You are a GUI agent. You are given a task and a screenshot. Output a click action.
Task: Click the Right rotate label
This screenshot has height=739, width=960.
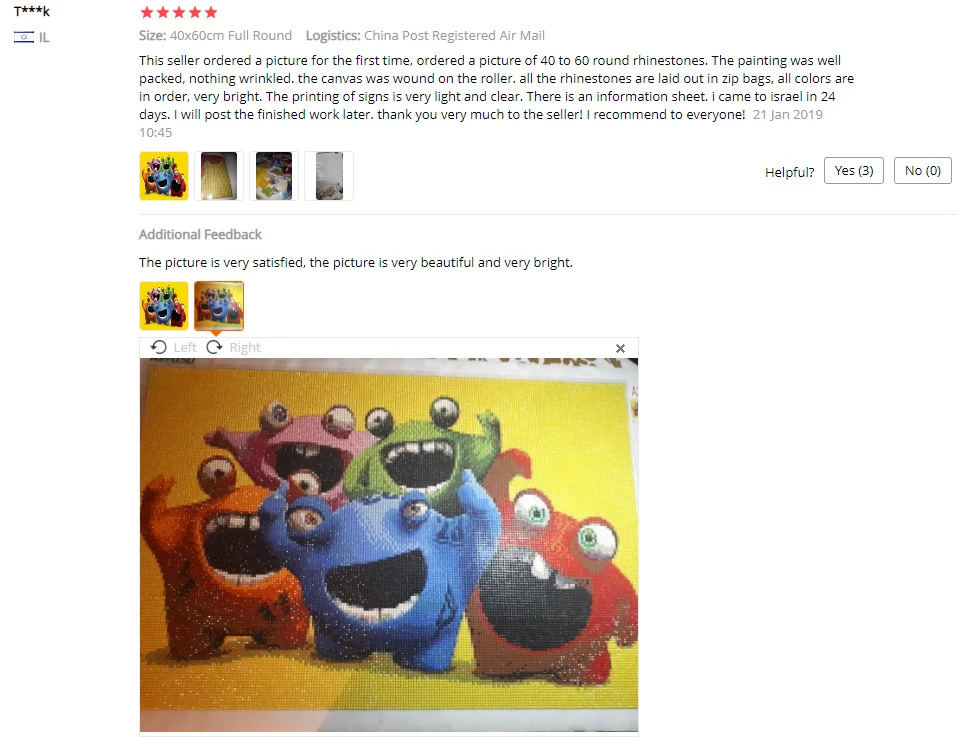245,348
